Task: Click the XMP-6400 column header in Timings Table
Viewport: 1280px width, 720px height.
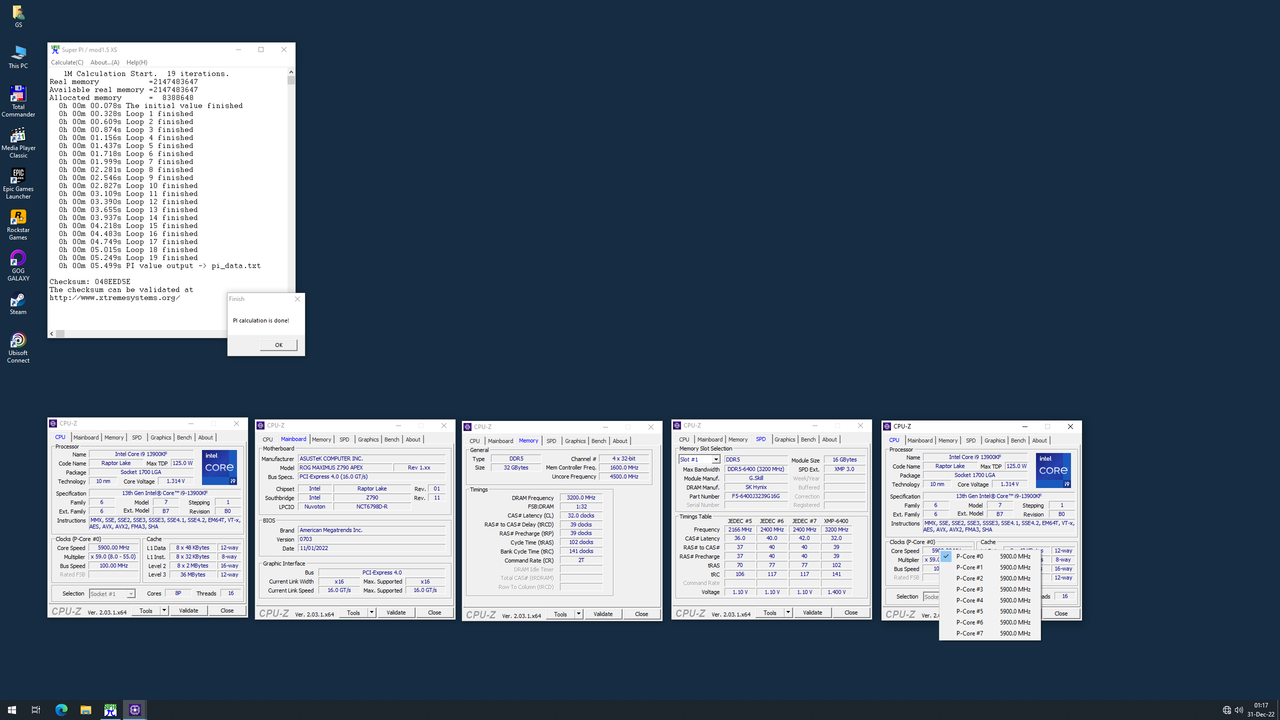Action: 836,520
